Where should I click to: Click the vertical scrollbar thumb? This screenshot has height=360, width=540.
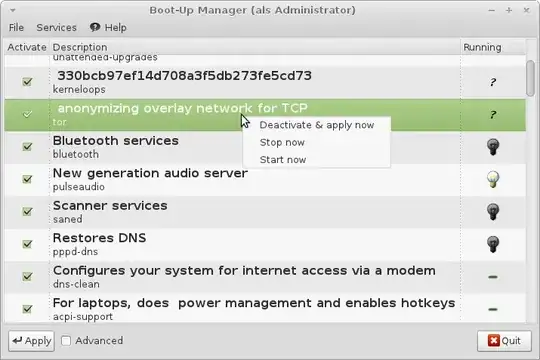pos(531,79)
